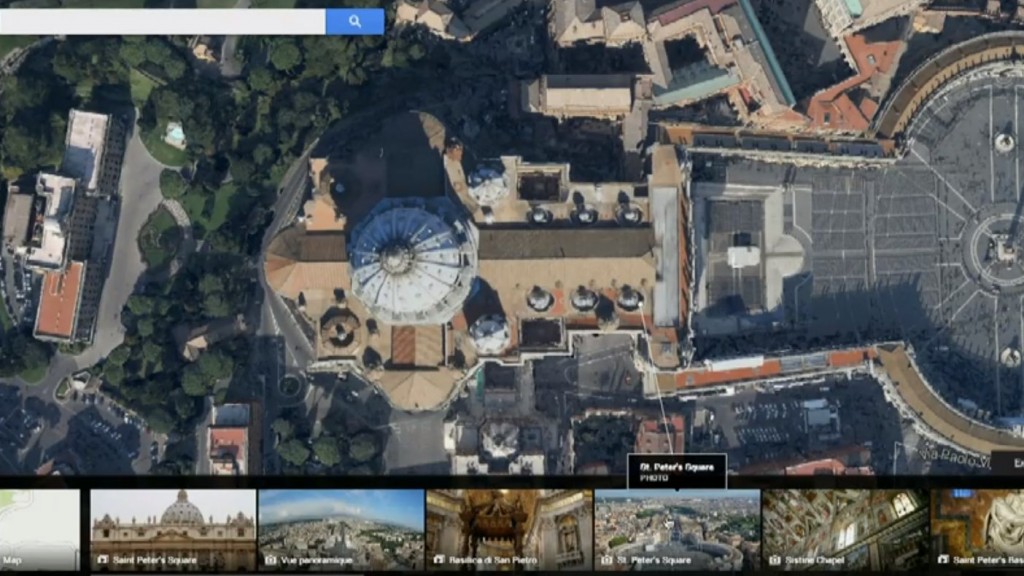Click camera icon beside Basilica di San Pietro
Viewport: 1024px width, 576px height.
pyautogui.click(x=438, y=560)
